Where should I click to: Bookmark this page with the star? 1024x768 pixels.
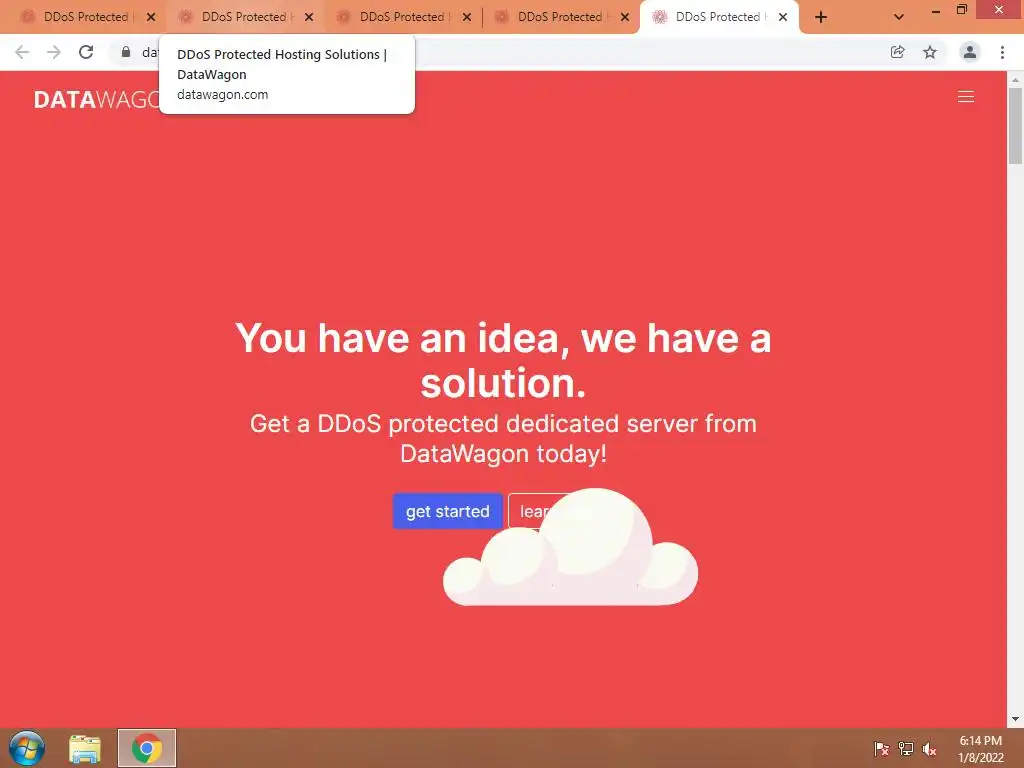click(930, 52)
